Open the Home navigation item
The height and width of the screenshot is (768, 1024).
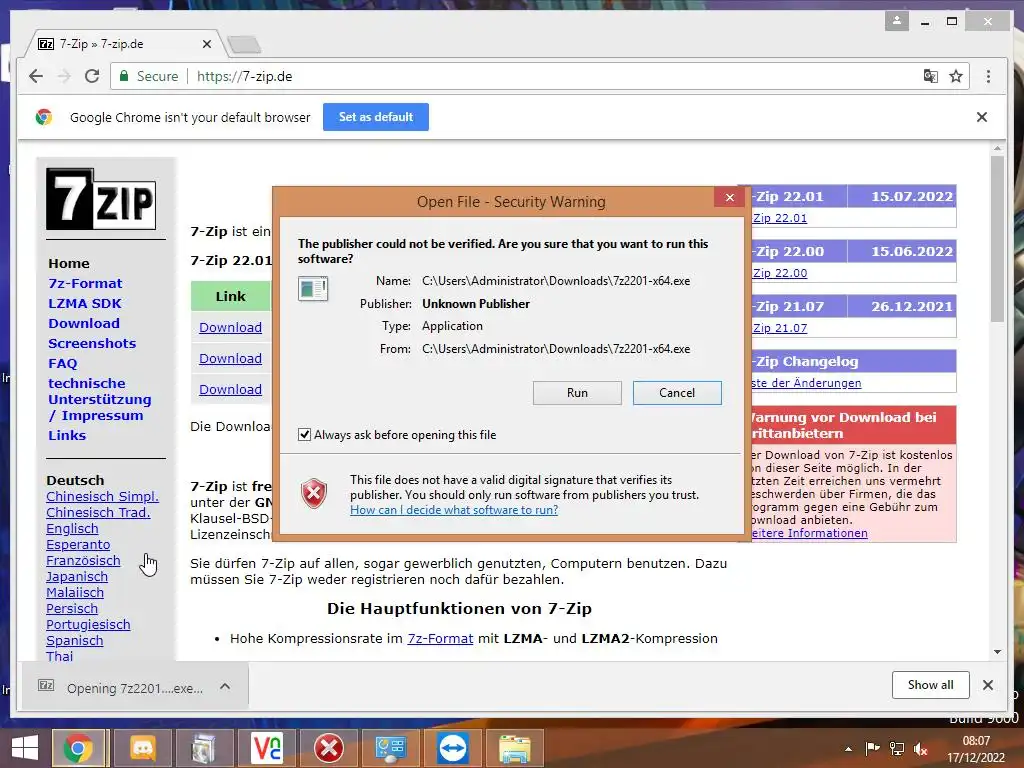click(69, 263)
